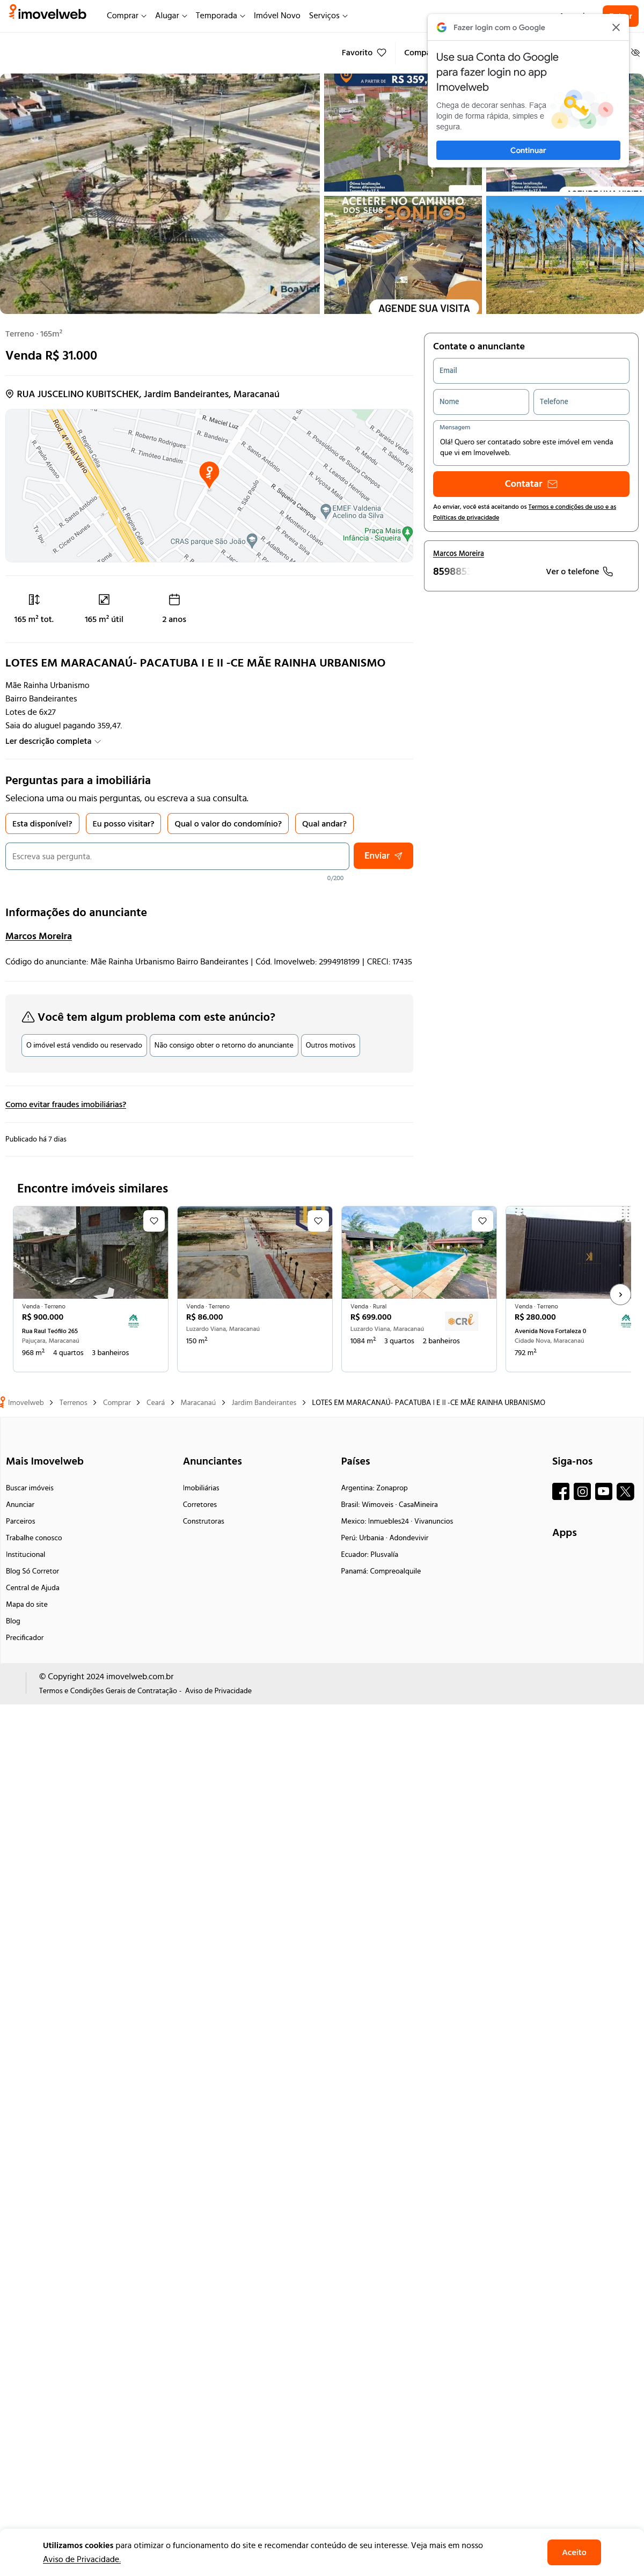Open Políticas de privacidade link

466,517
